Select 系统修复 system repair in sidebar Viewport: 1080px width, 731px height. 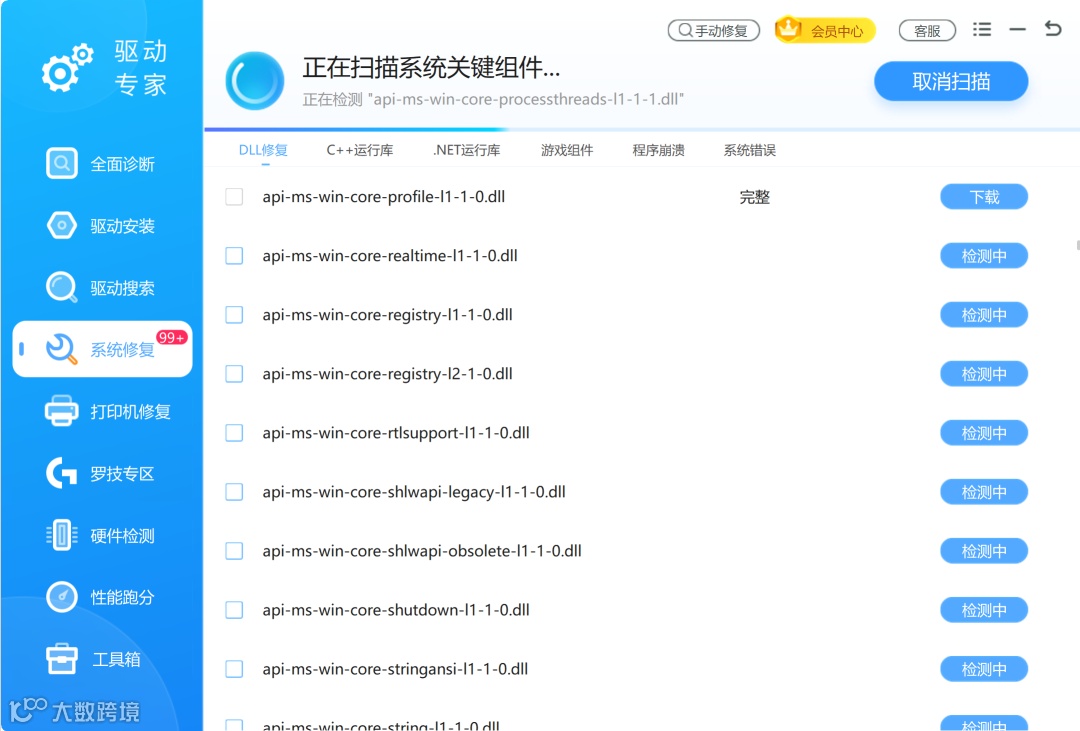102,349
